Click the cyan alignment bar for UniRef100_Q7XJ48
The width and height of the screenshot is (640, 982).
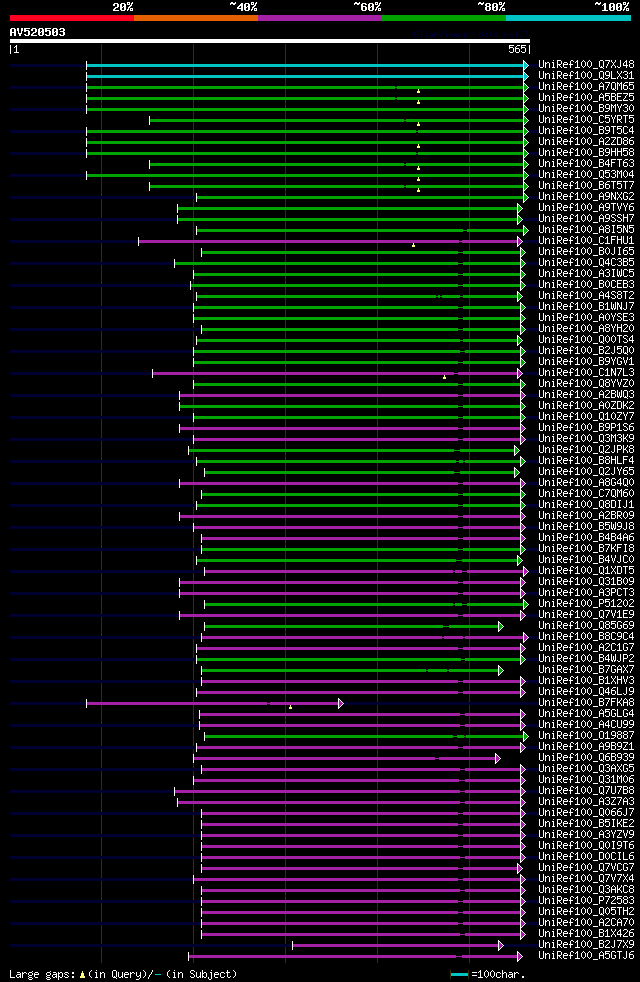[x=306, y=65]
